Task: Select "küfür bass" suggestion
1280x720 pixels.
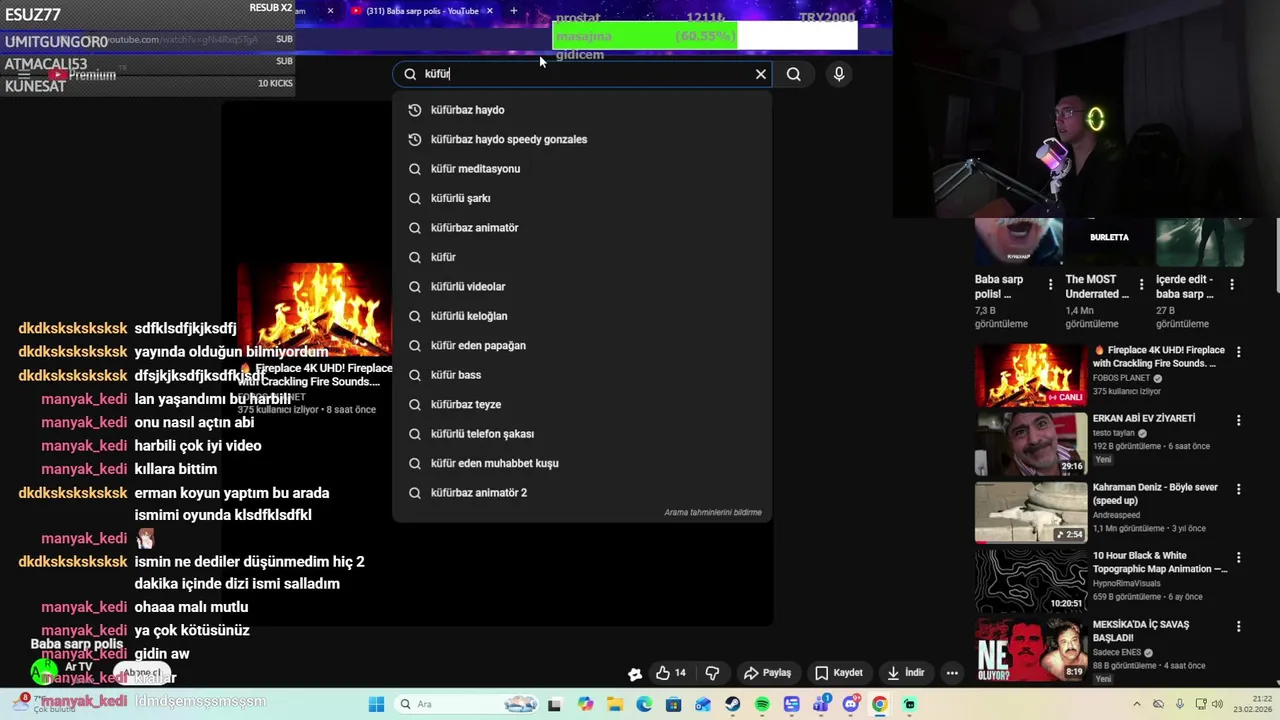Action: coord(582,375)
